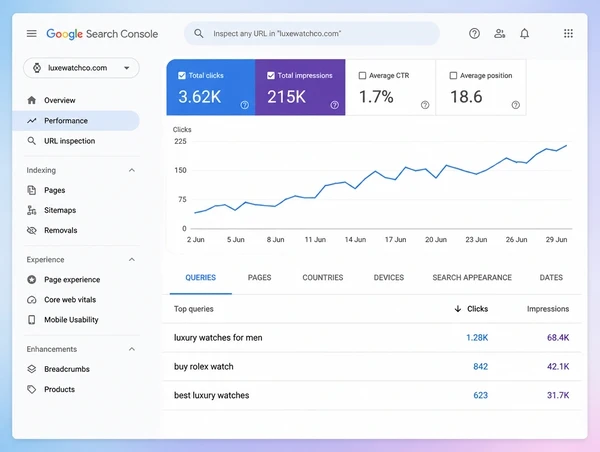Click the Breadcrumbs layers icon
This screenshot has height=452, width=600.
32,369
